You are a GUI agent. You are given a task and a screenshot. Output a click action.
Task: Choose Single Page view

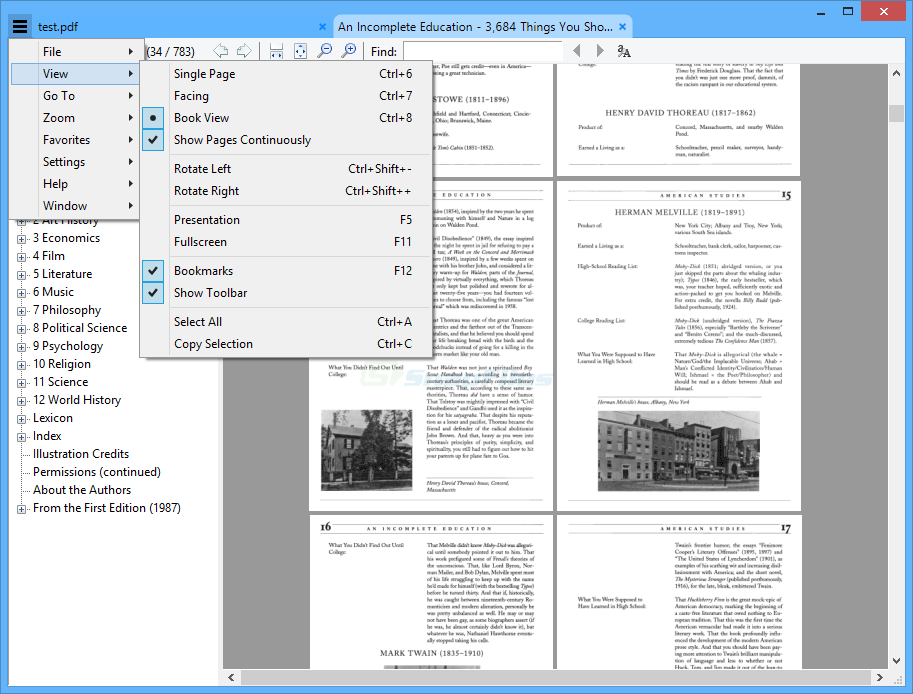tap(286, 74)
